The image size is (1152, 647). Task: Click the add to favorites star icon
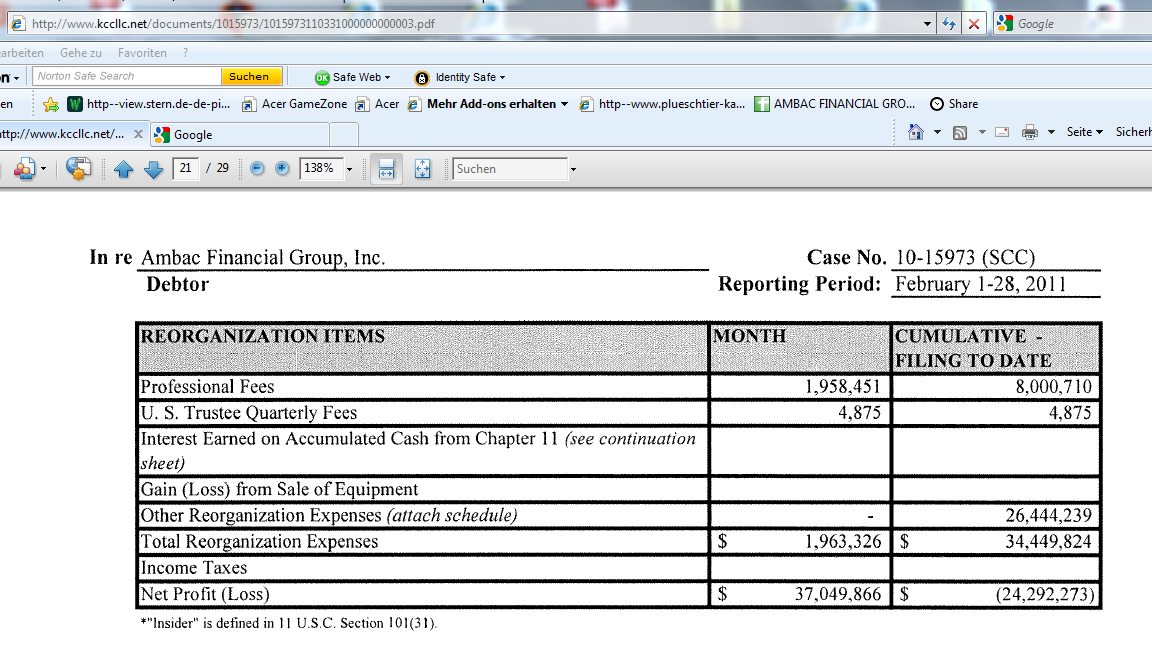(x=51, y=104)
